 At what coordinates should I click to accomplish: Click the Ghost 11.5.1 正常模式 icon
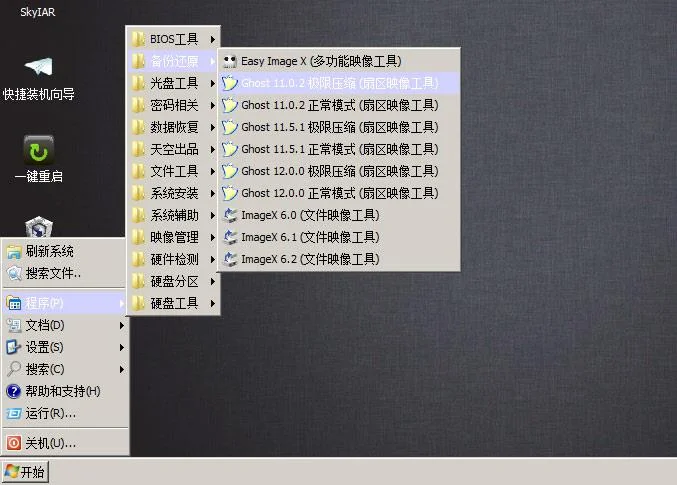[230, 149]
